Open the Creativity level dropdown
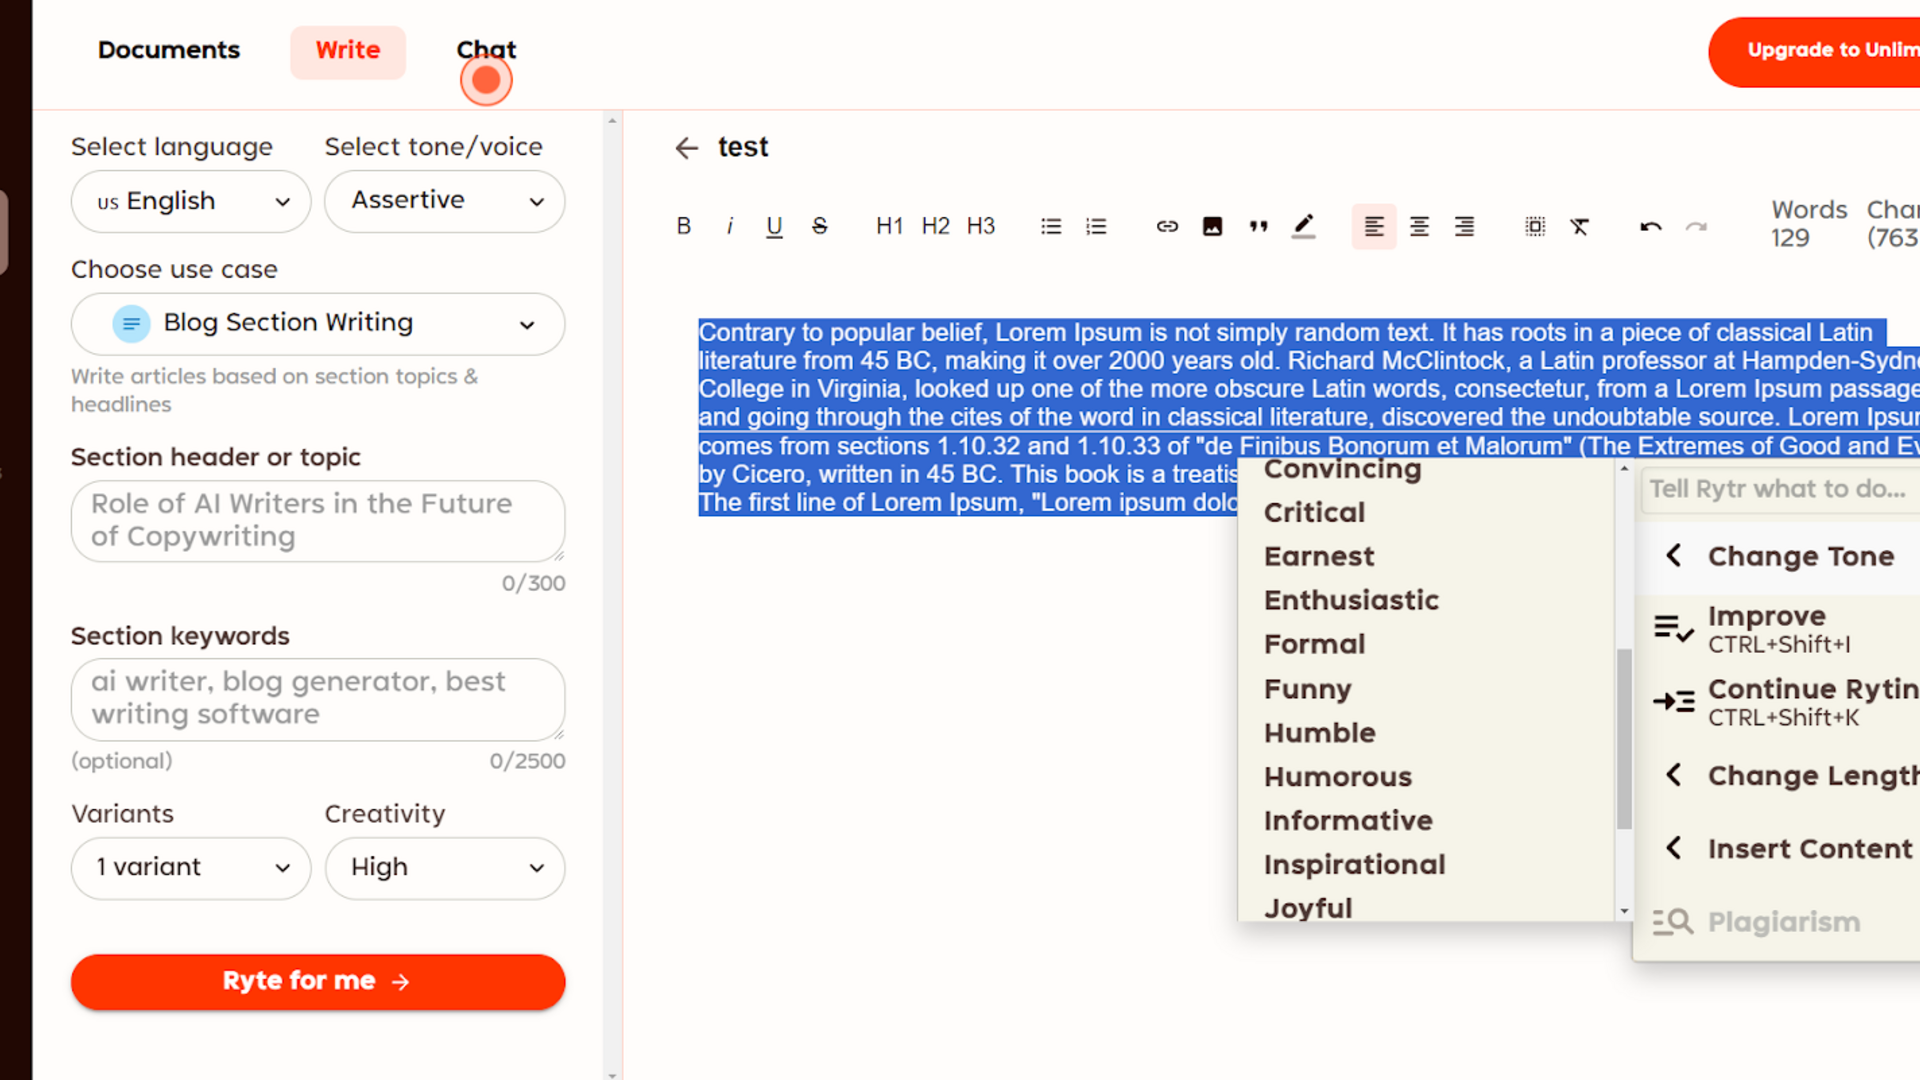The height and width of the screenshot is (1080, 1920). (x=444, y=868)
